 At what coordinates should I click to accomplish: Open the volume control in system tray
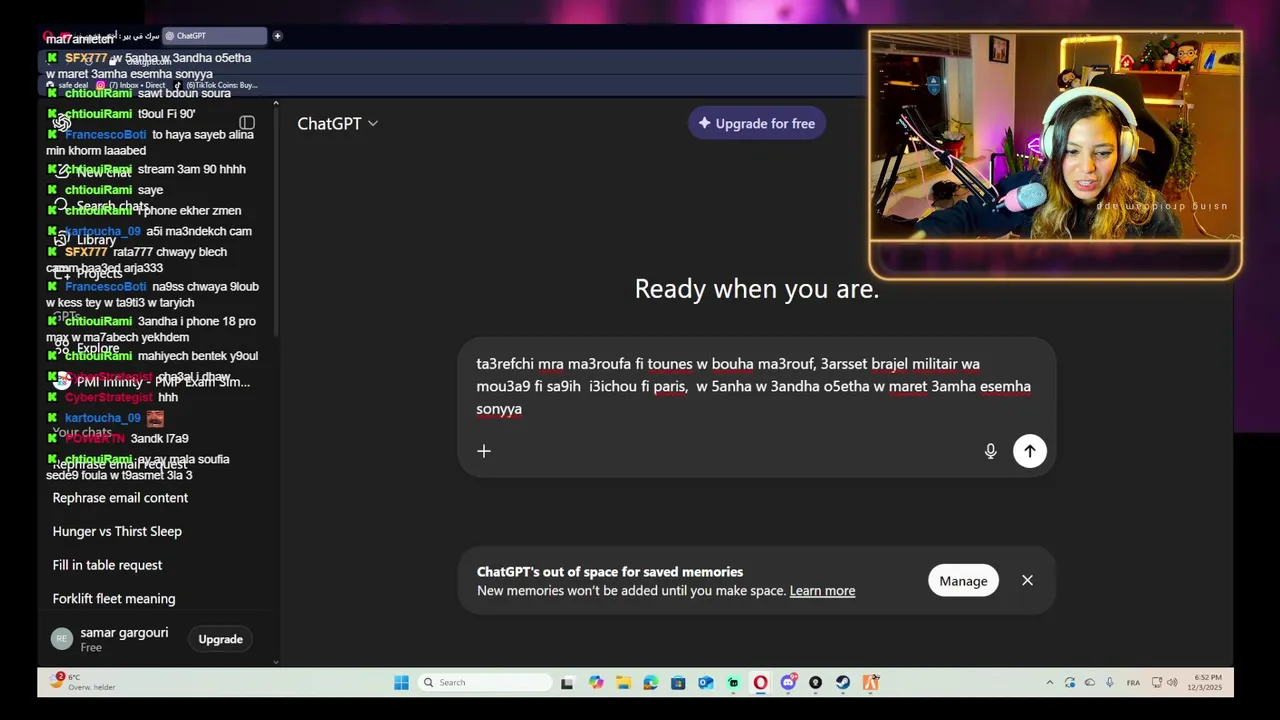(1172, 682)
